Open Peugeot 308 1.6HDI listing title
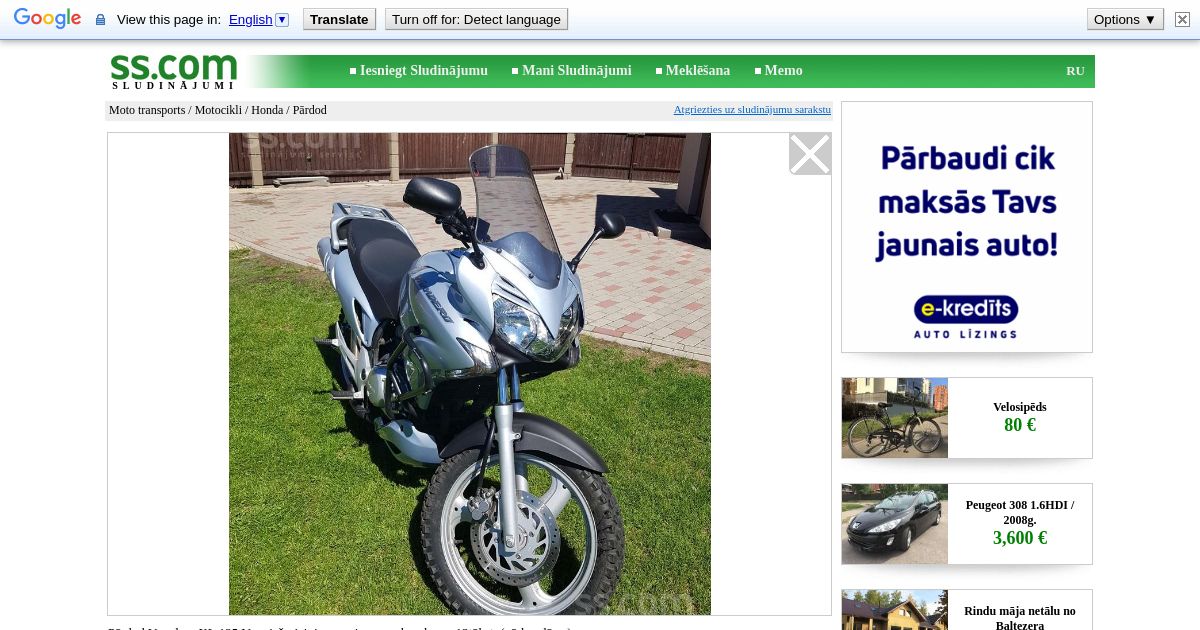The height and width of the screenshot is (630, 1200). [1020, 512]
